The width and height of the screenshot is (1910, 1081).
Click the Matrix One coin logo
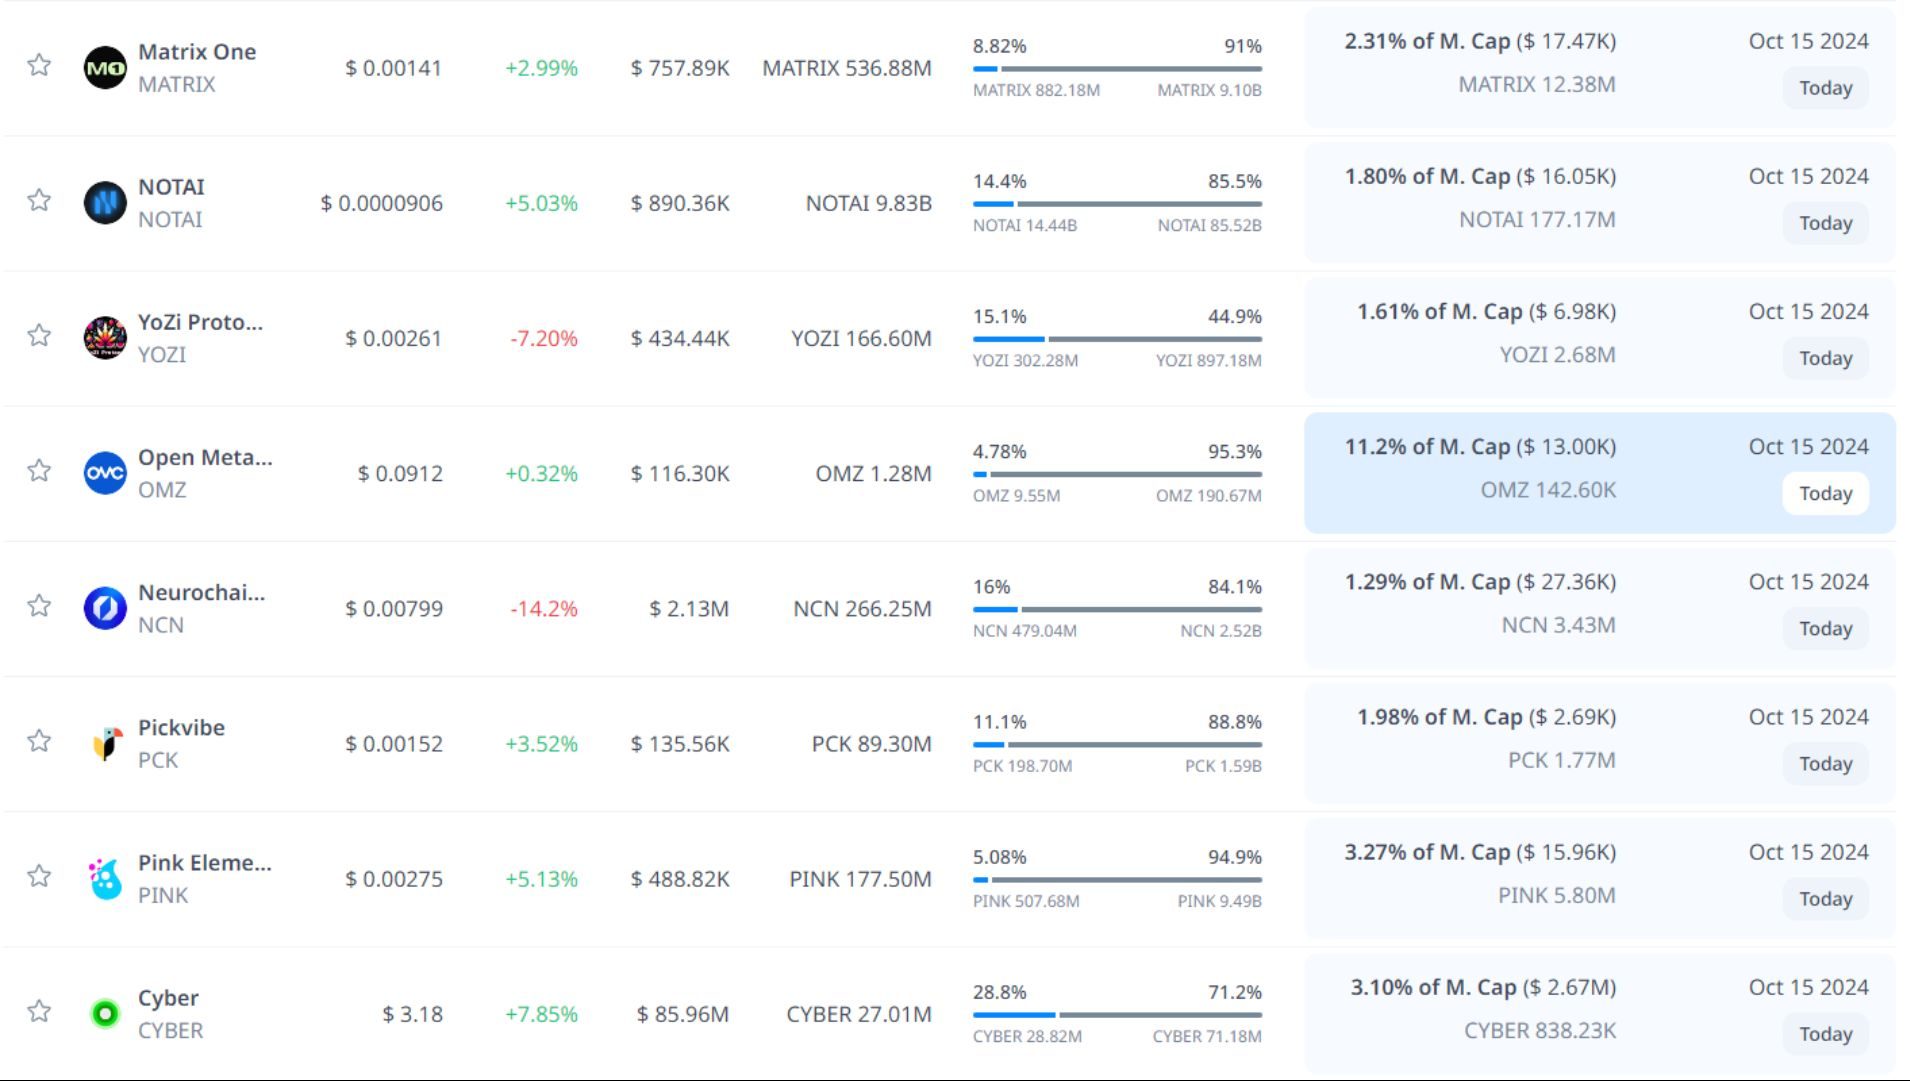(105, 68)
